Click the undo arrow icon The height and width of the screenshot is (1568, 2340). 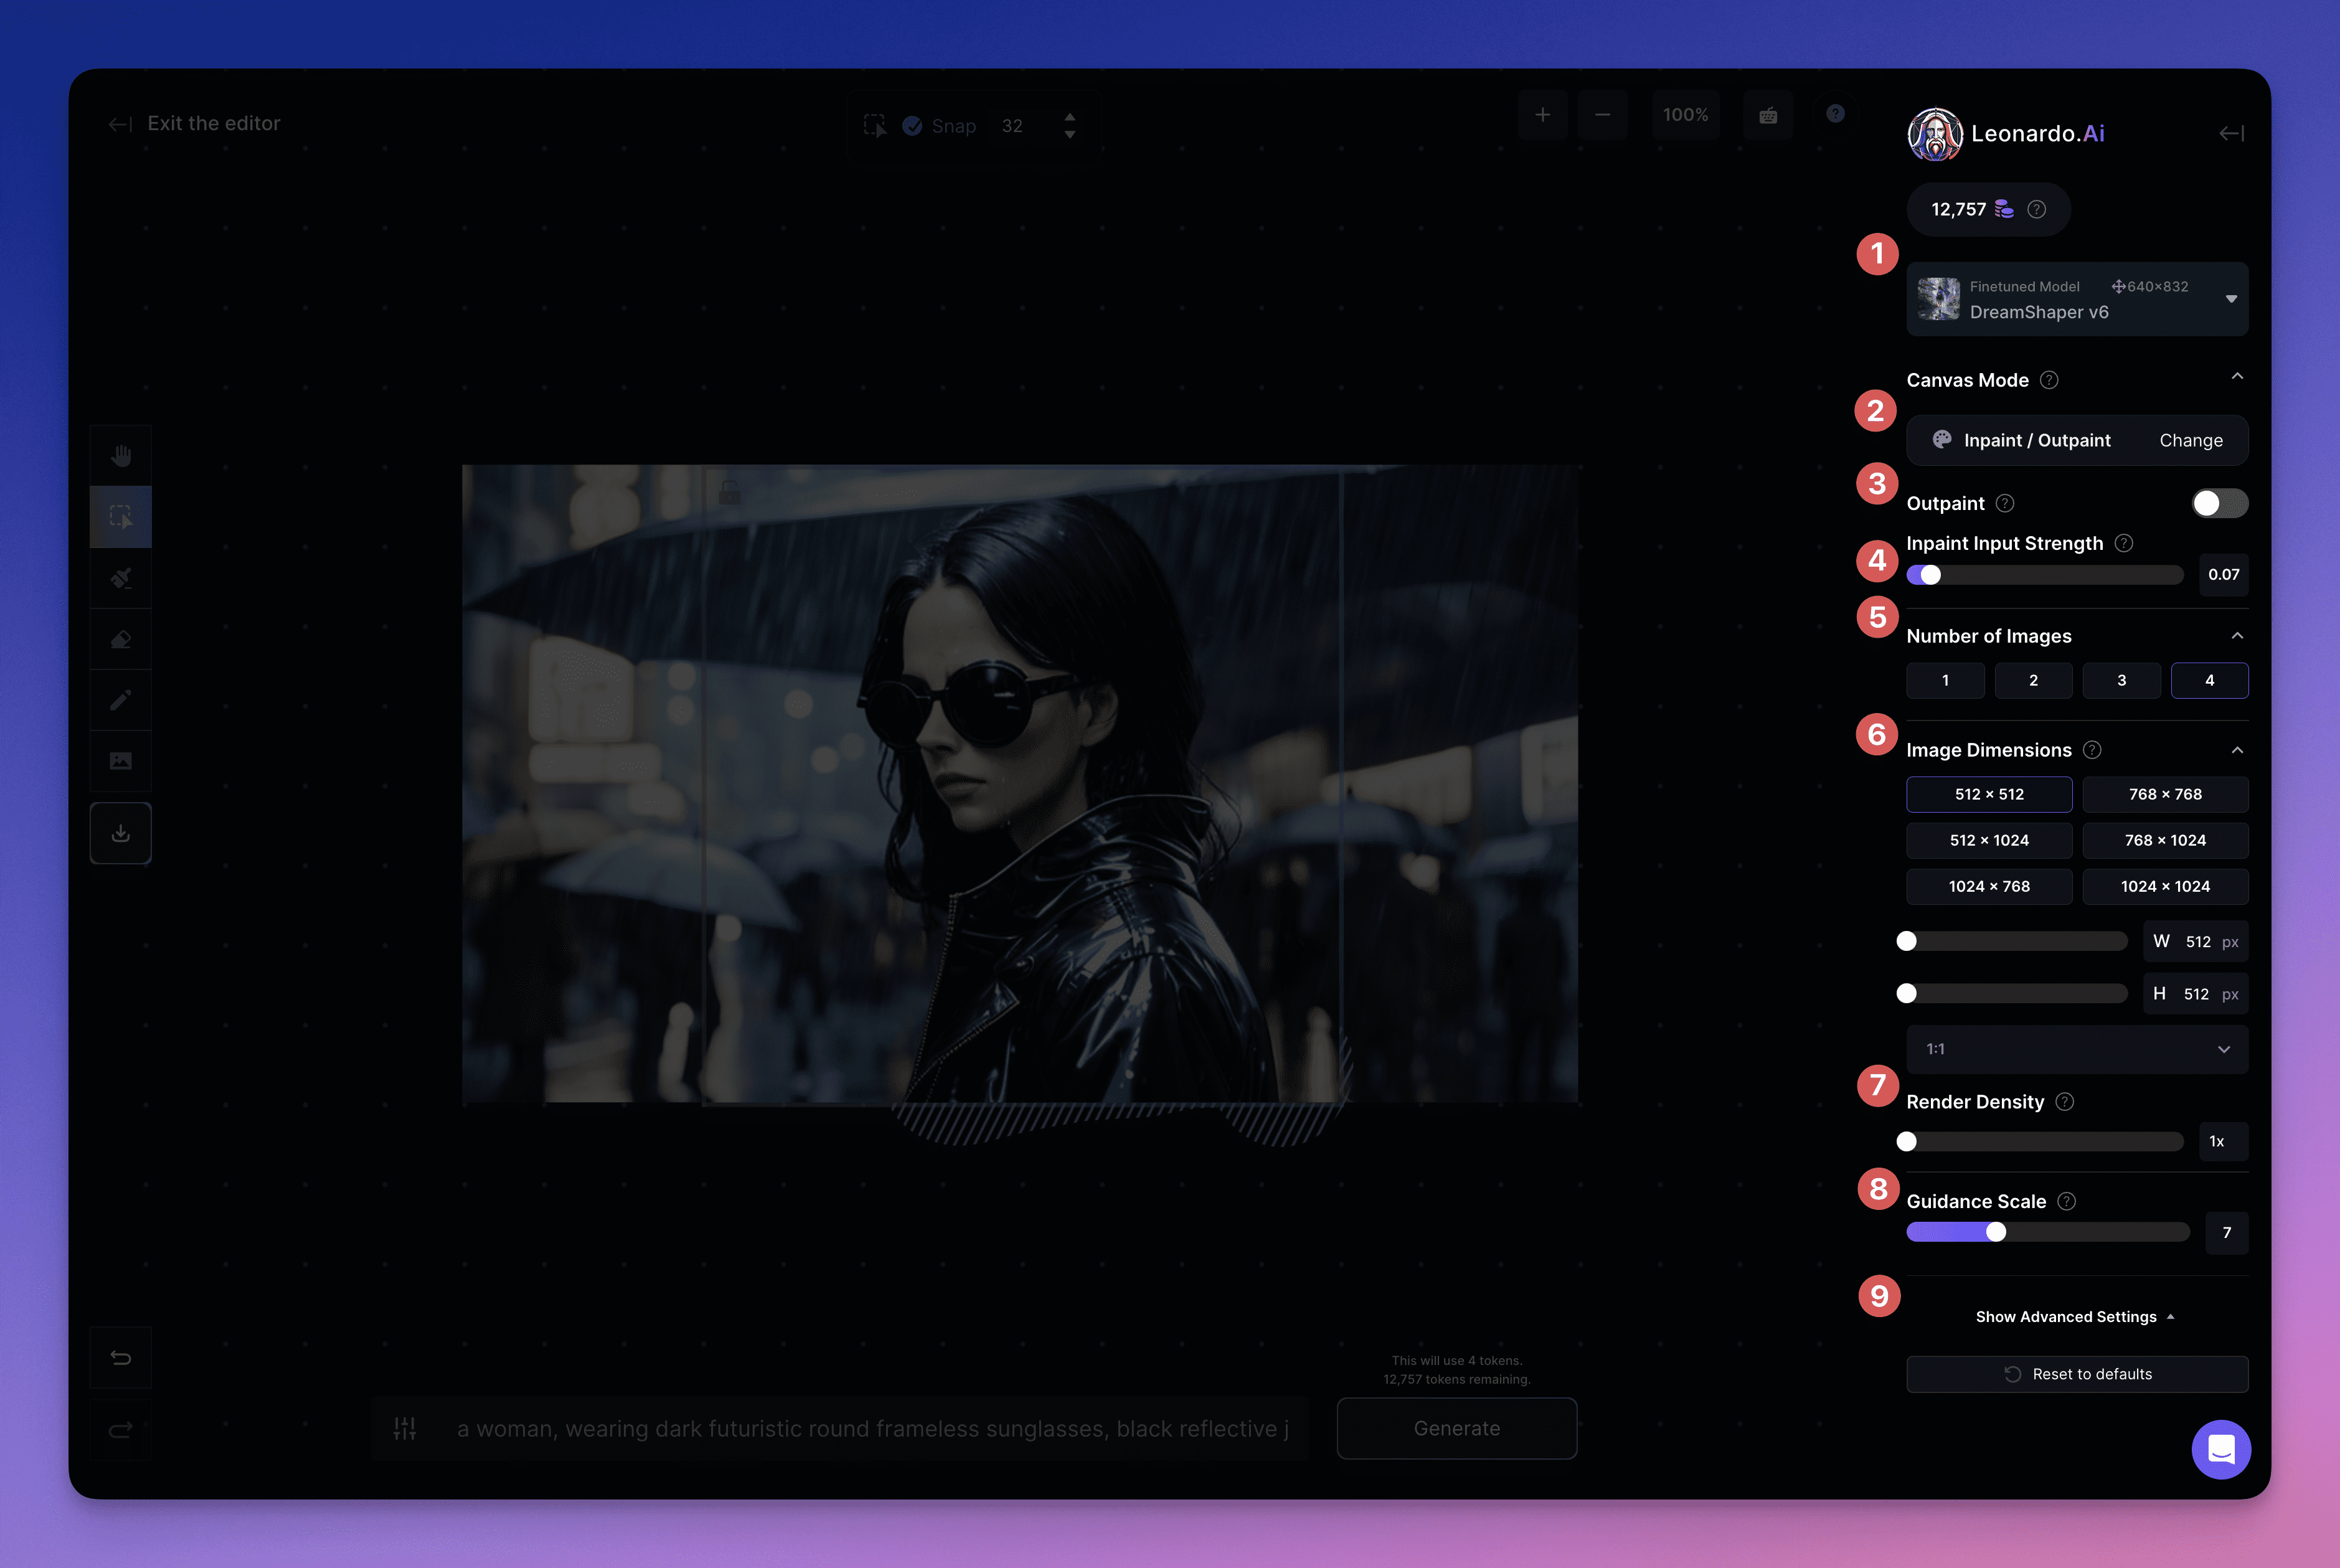click(x=121, y=1357)
